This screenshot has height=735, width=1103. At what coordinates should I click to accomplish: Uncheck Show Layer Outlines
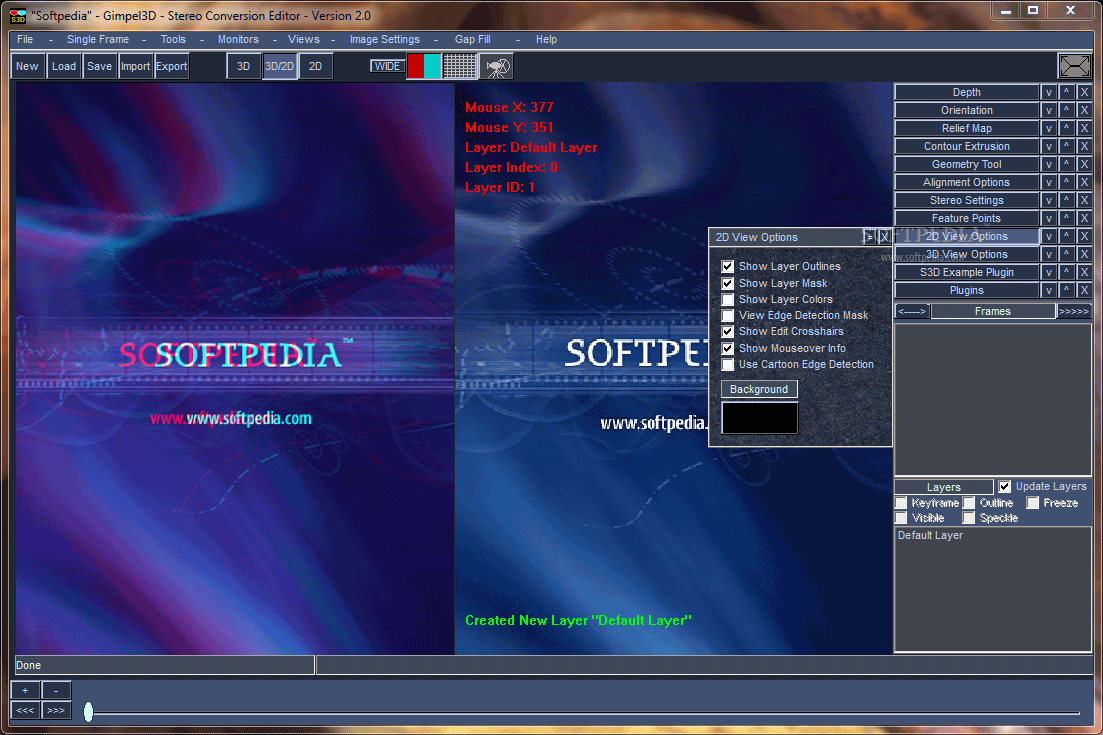[x=727, y=267]
